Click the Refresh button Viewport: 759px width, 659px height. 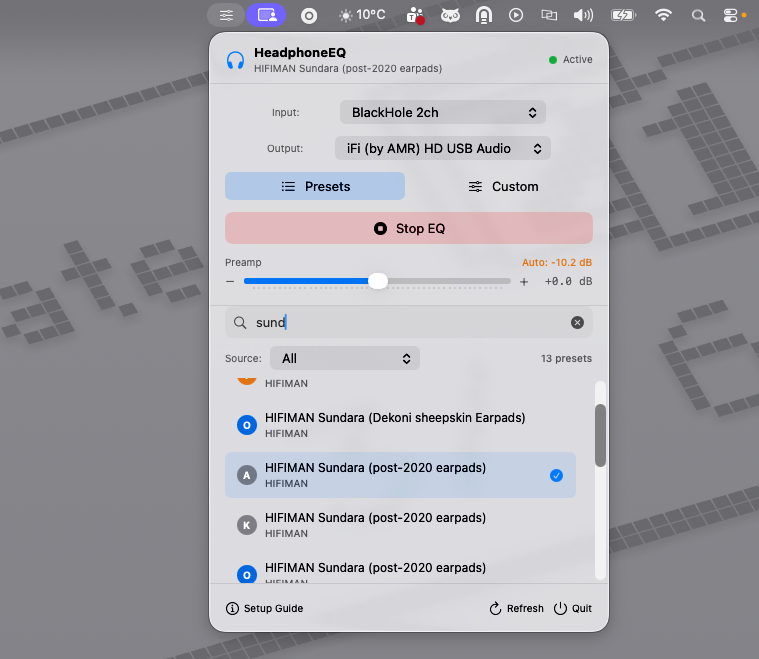[516, 608]
